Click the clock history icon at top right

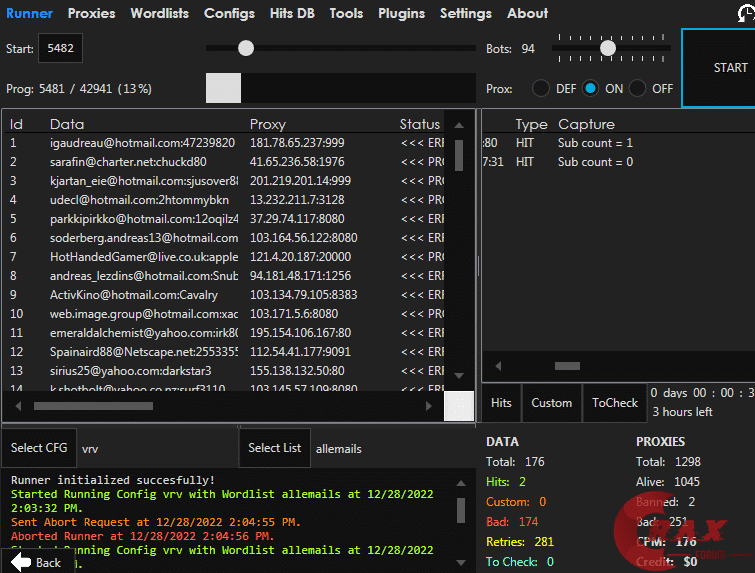click(x=746, y=14)
